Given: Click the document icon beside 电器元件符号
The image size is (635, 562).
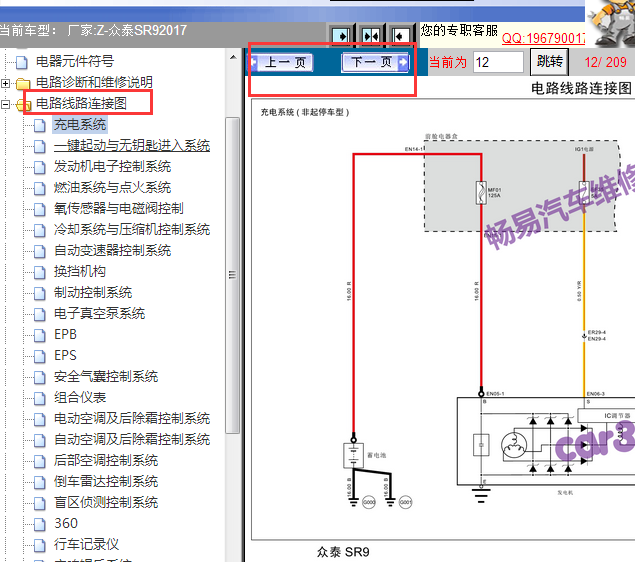Looking at the screenshot, I should [22, 62].
